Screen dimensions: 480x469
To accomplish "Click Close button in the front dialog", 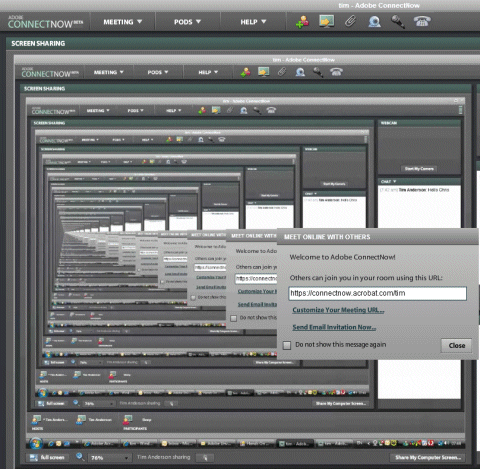I will 456,346.
